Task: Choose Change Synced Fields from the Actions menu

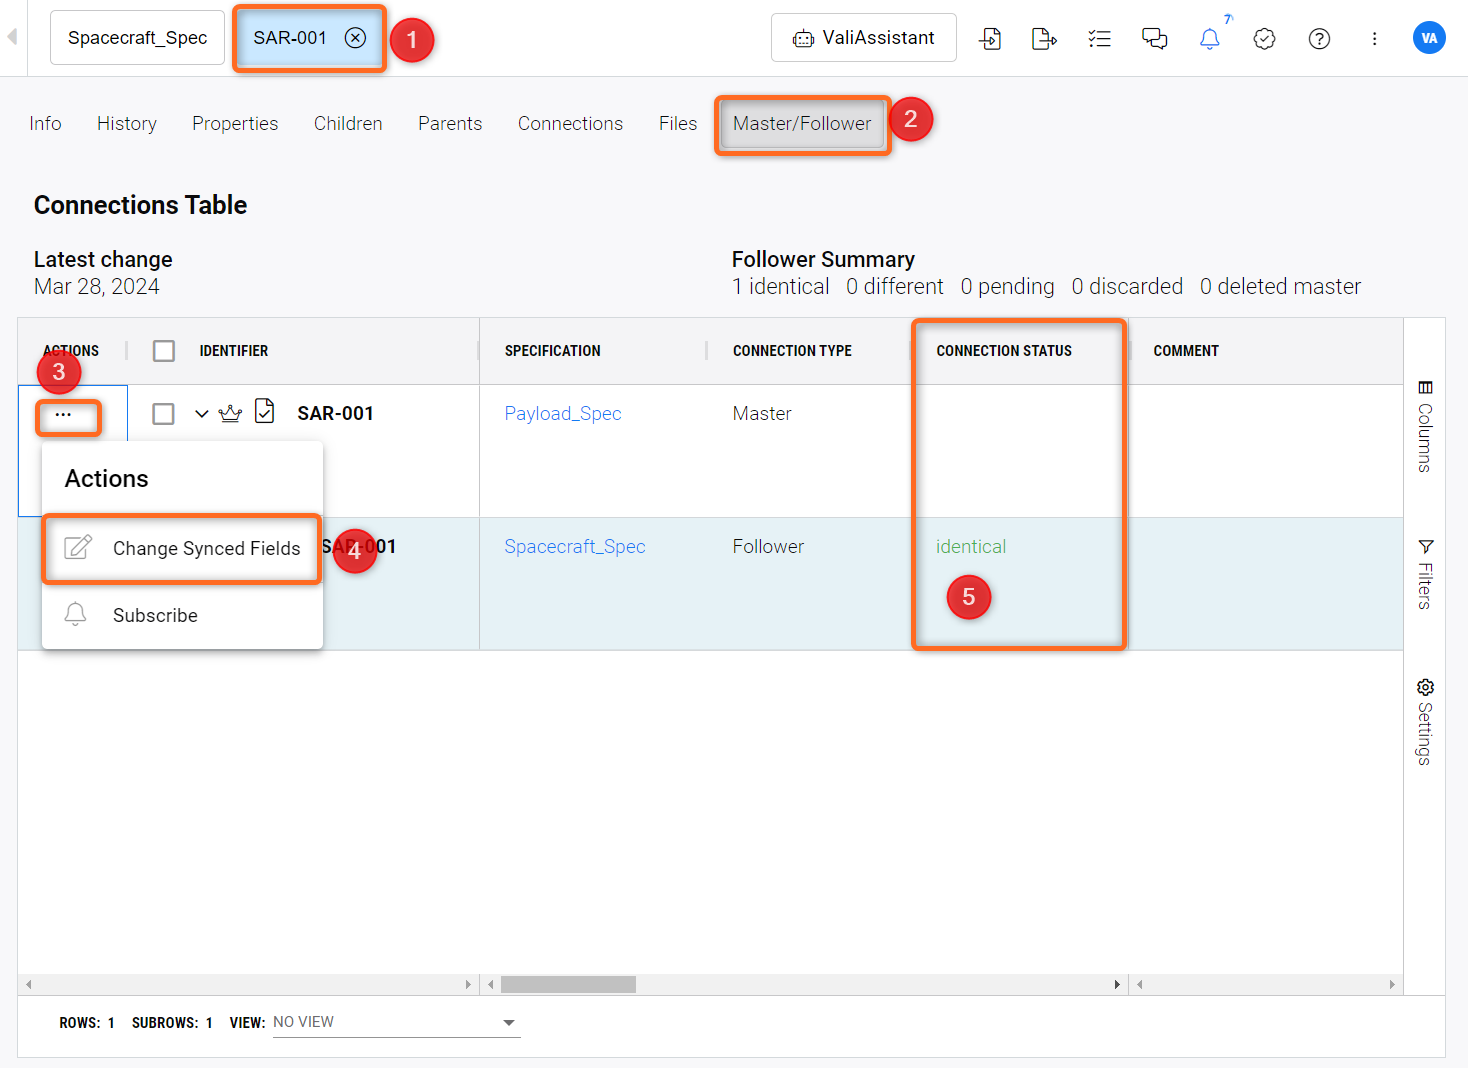Action: [182, 548]
